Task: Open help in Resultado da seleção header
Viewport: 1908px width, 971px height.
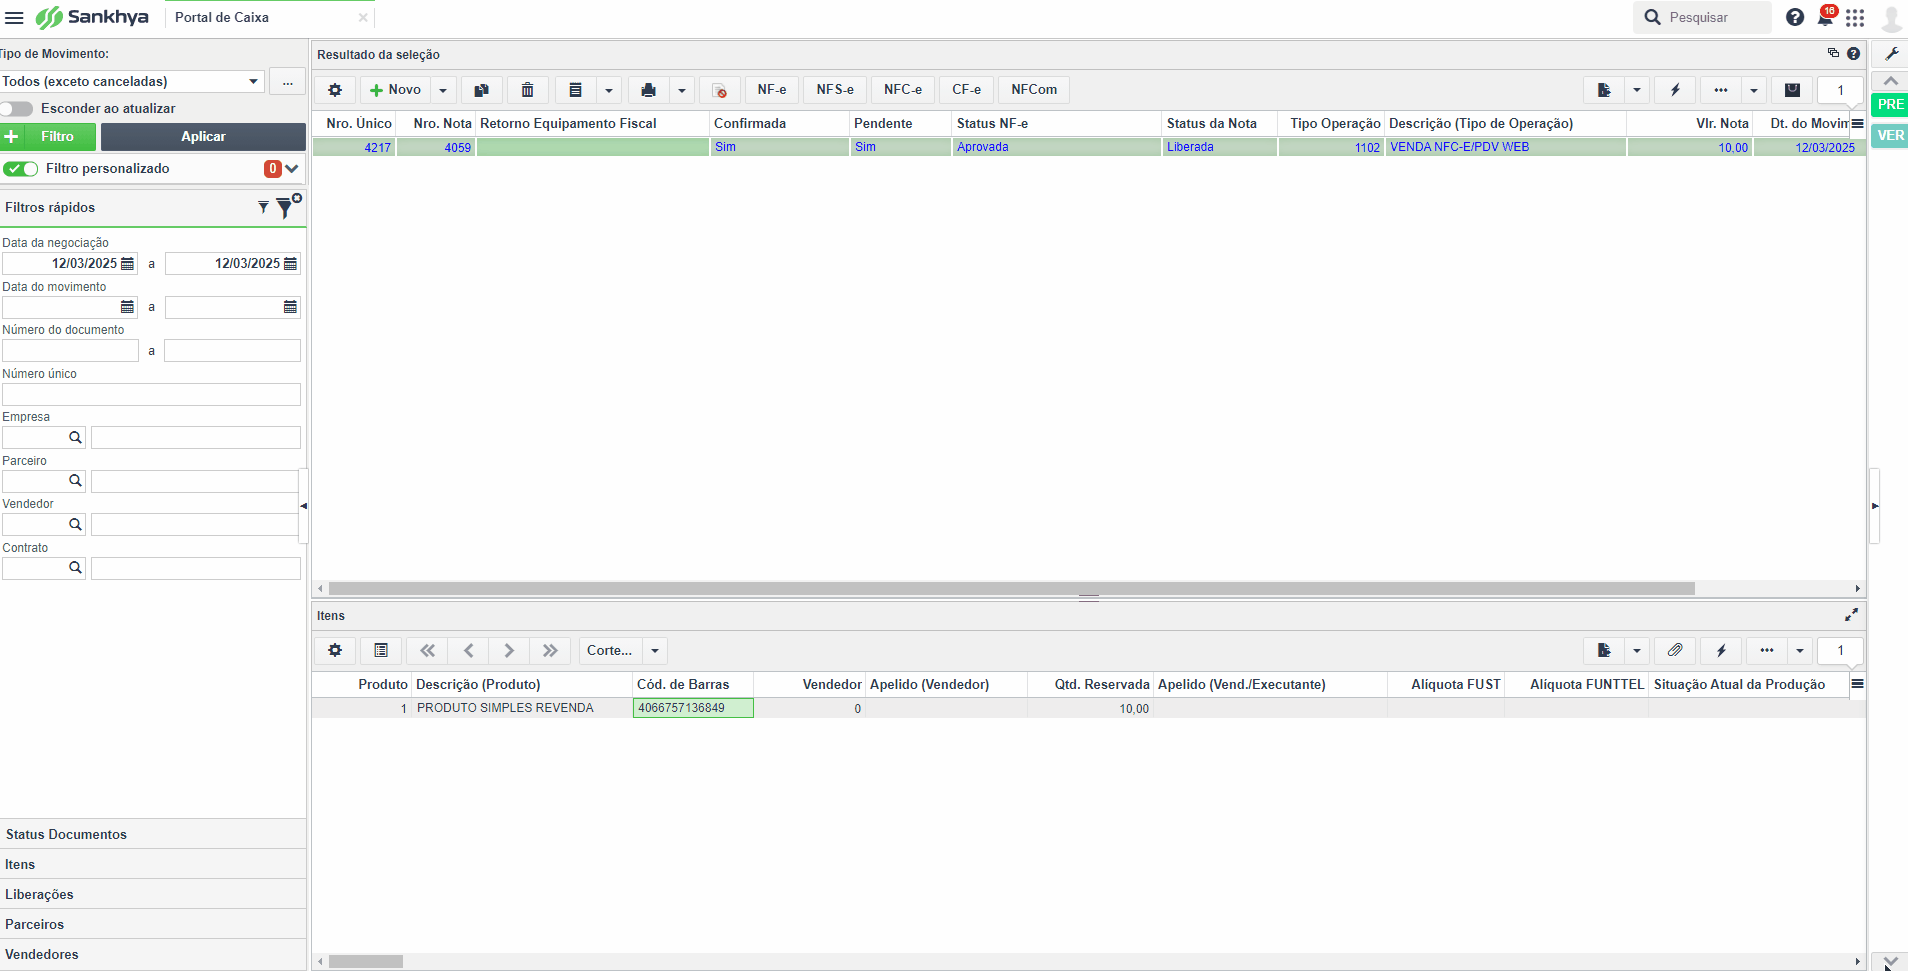Action: click(1853, 54)
